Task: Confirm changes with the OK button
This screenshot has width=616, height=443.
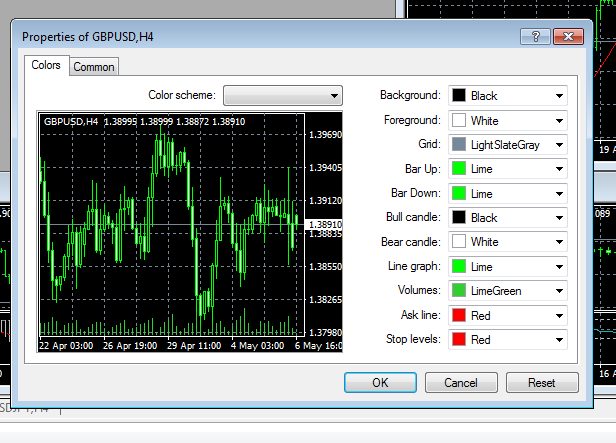Action: click(380, 383)
